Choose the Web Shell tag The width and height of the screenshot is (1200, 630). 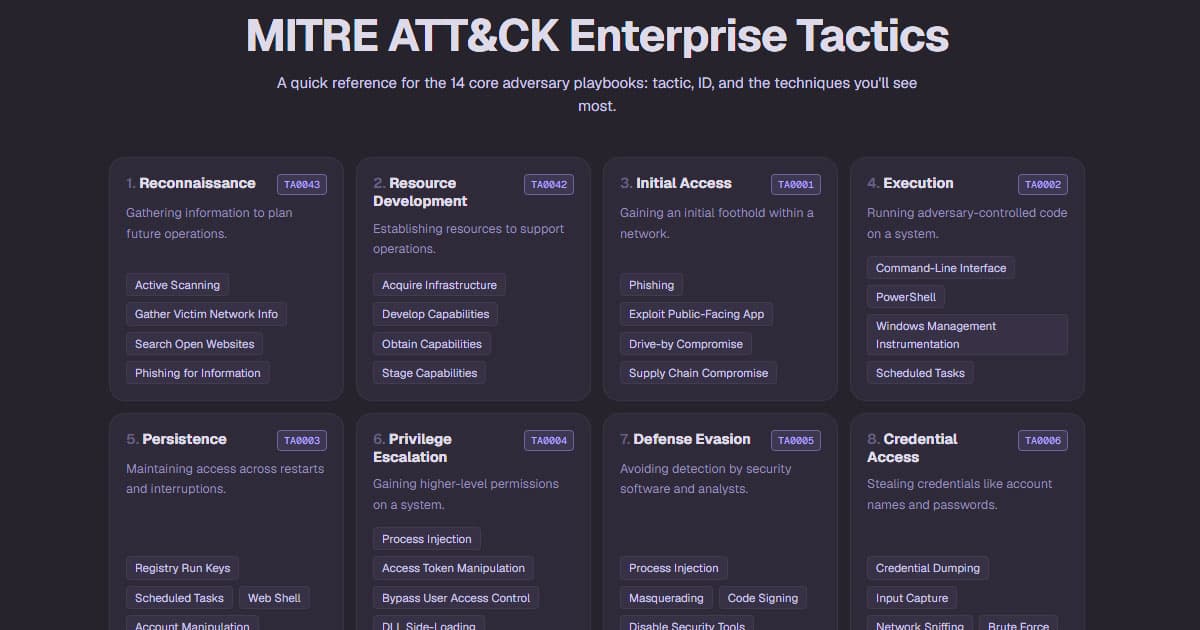[274, 598]
